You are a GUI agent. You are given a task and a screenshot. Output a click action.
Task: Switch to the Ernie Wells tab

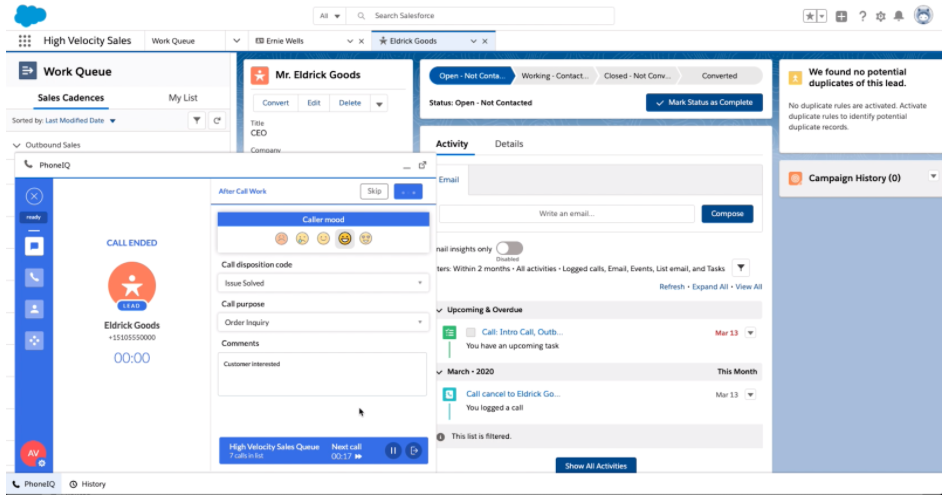[284, 41]
